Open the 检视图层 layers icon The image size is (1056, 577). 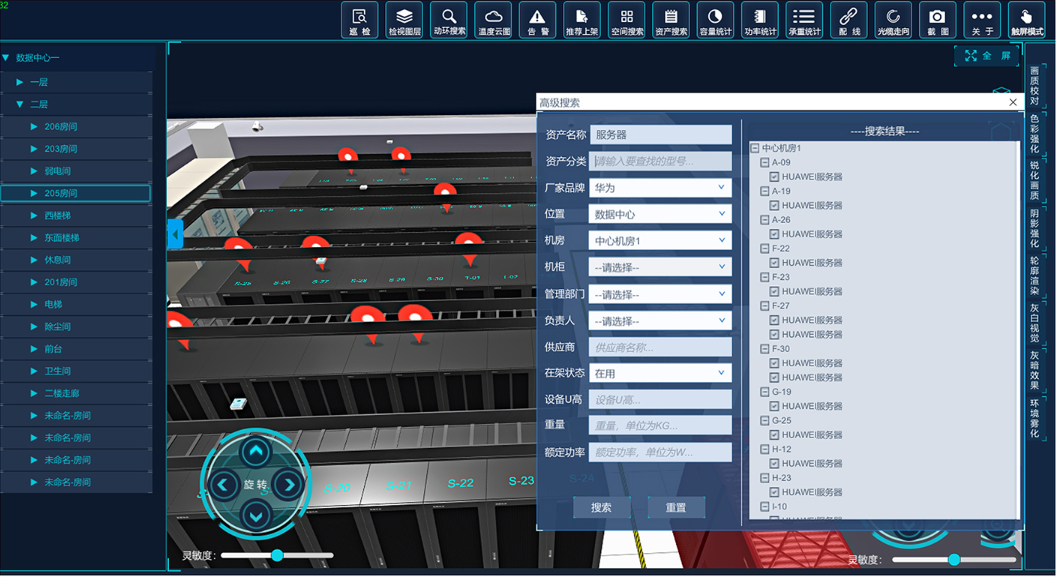pyautogui.click(x=404, y=20)
